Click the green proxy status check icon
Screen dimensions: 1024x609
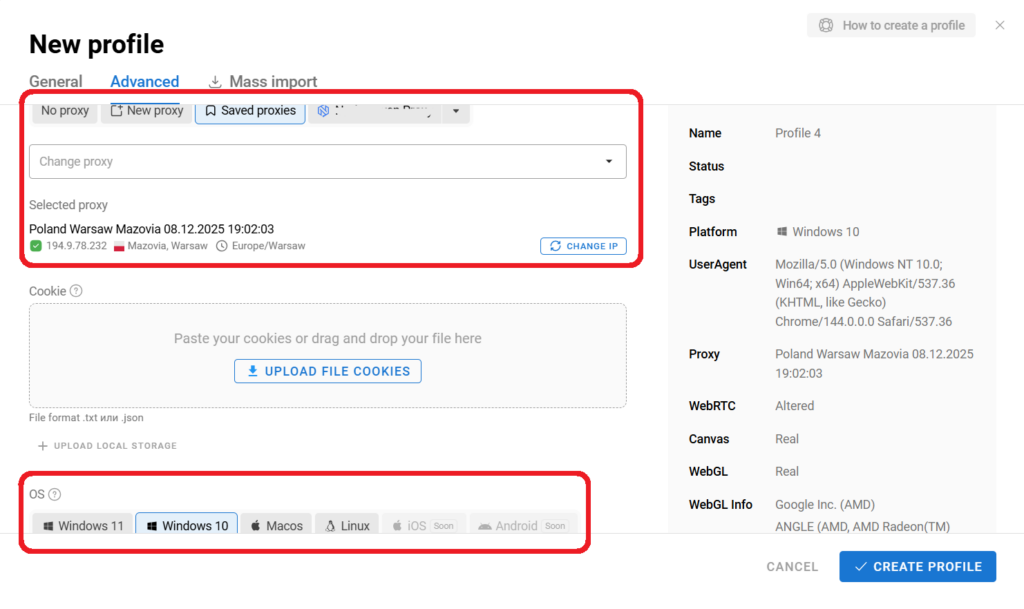click(x=36, y=246)
